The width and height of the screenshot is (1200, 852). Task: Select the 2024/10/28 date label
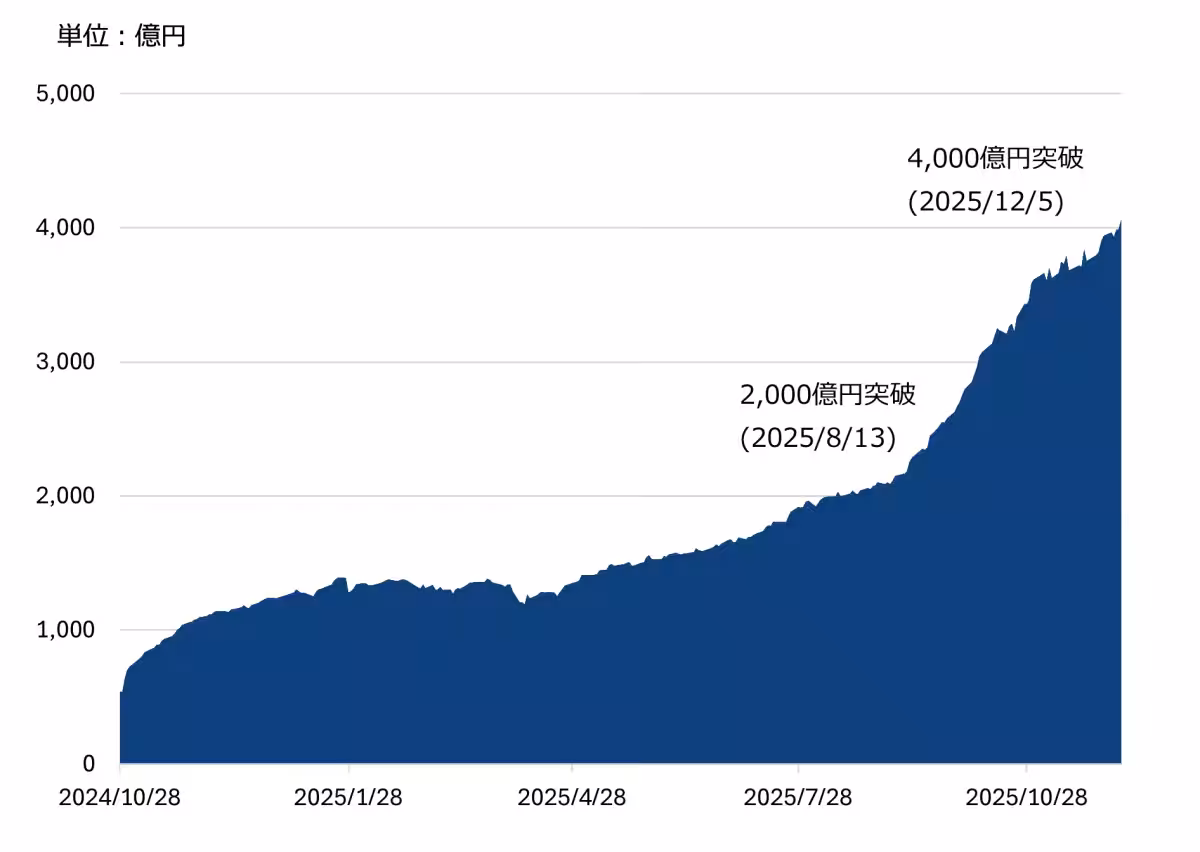pyautogui.click(x=120, y=798)
